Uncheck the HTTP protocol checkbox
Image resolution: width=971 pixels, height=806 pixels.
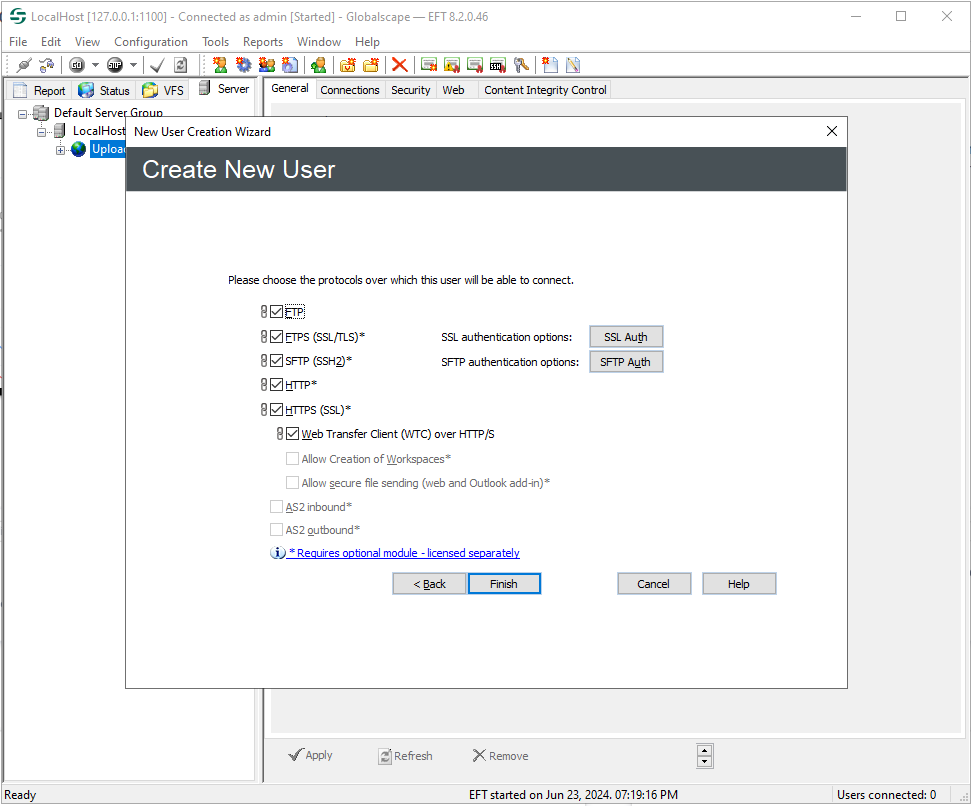point(276,385)
